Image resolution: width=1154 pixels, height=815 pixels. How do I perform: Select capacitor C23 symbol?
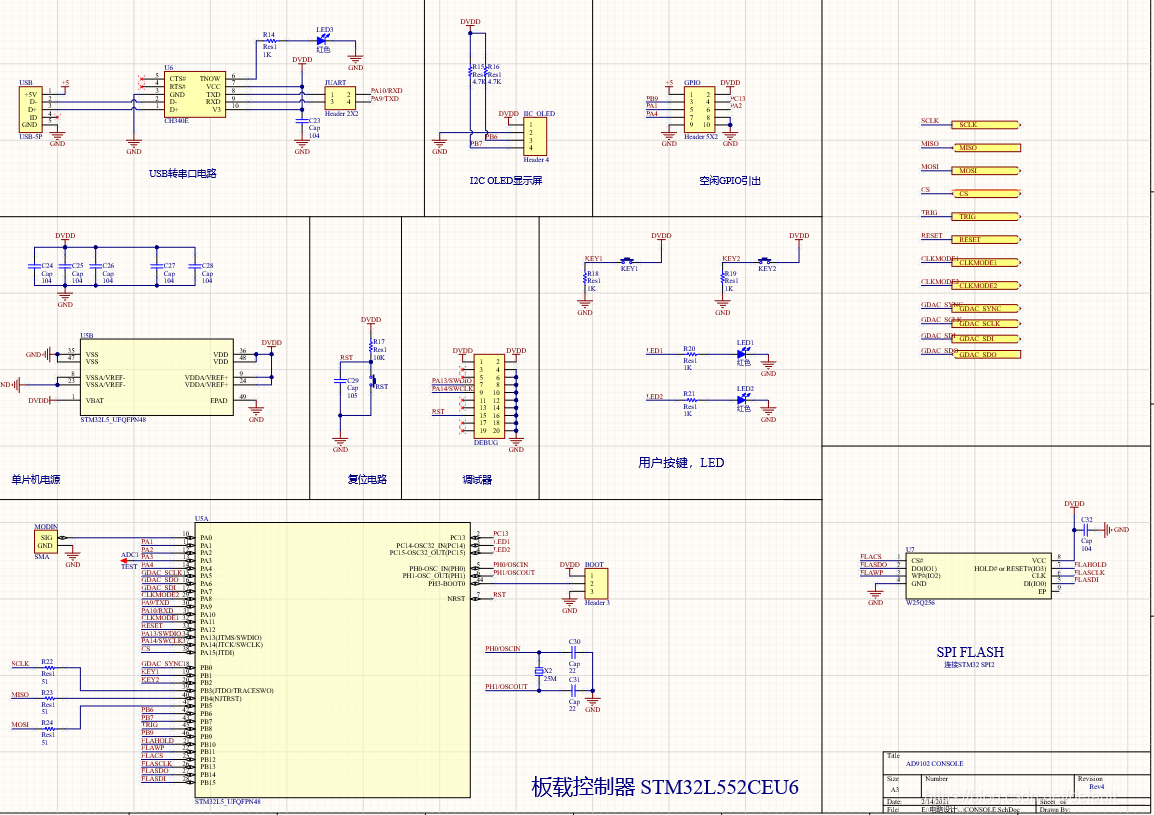[302, 120]
